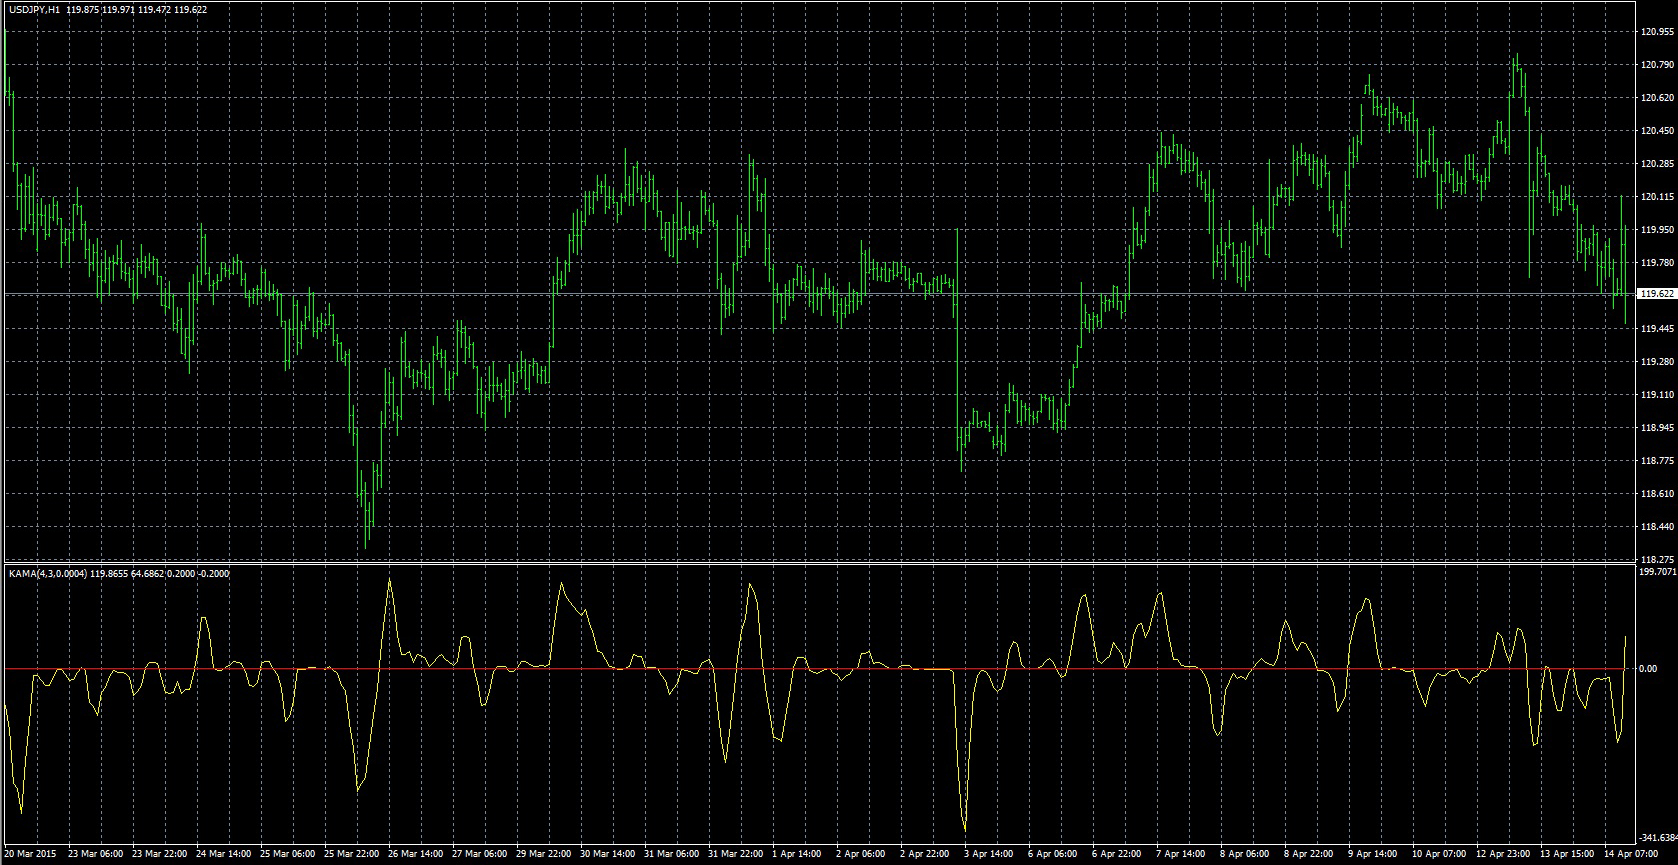Click the 120.790 price scale label
The height and width of the screenshot is (865, 1678).
tap(1656, 65)
